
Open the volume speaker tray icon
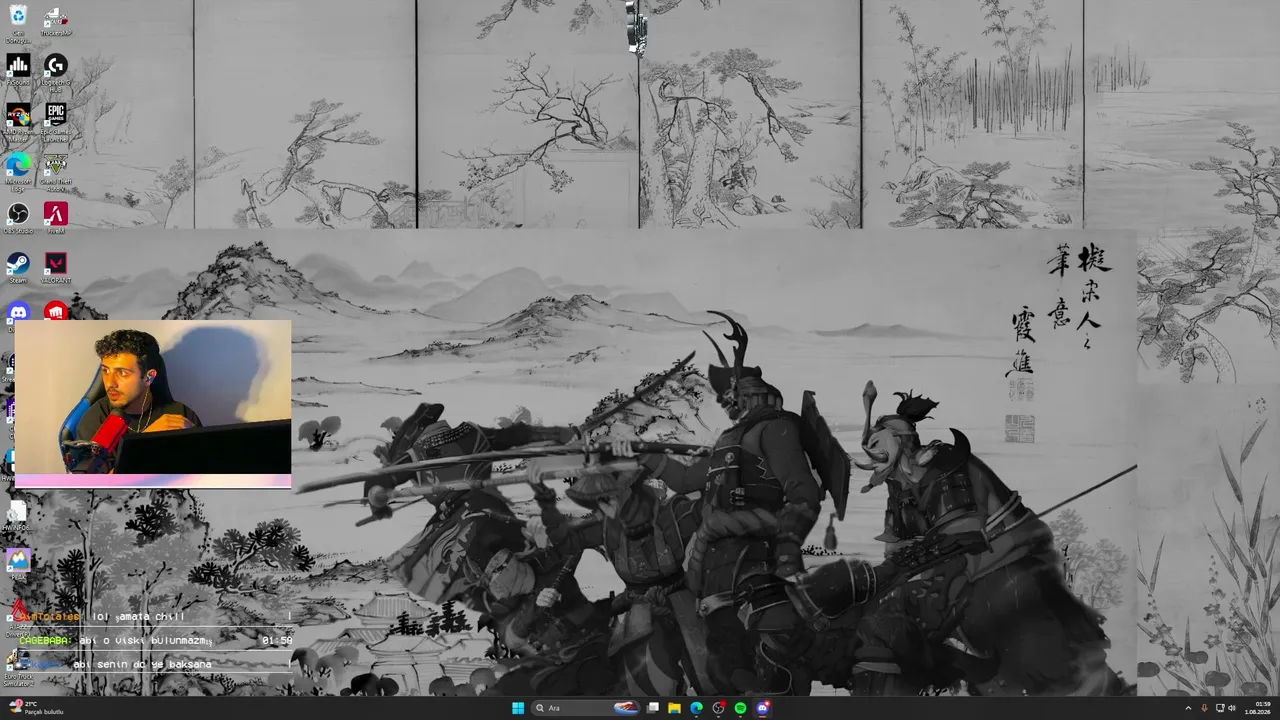pos(1232,708)
